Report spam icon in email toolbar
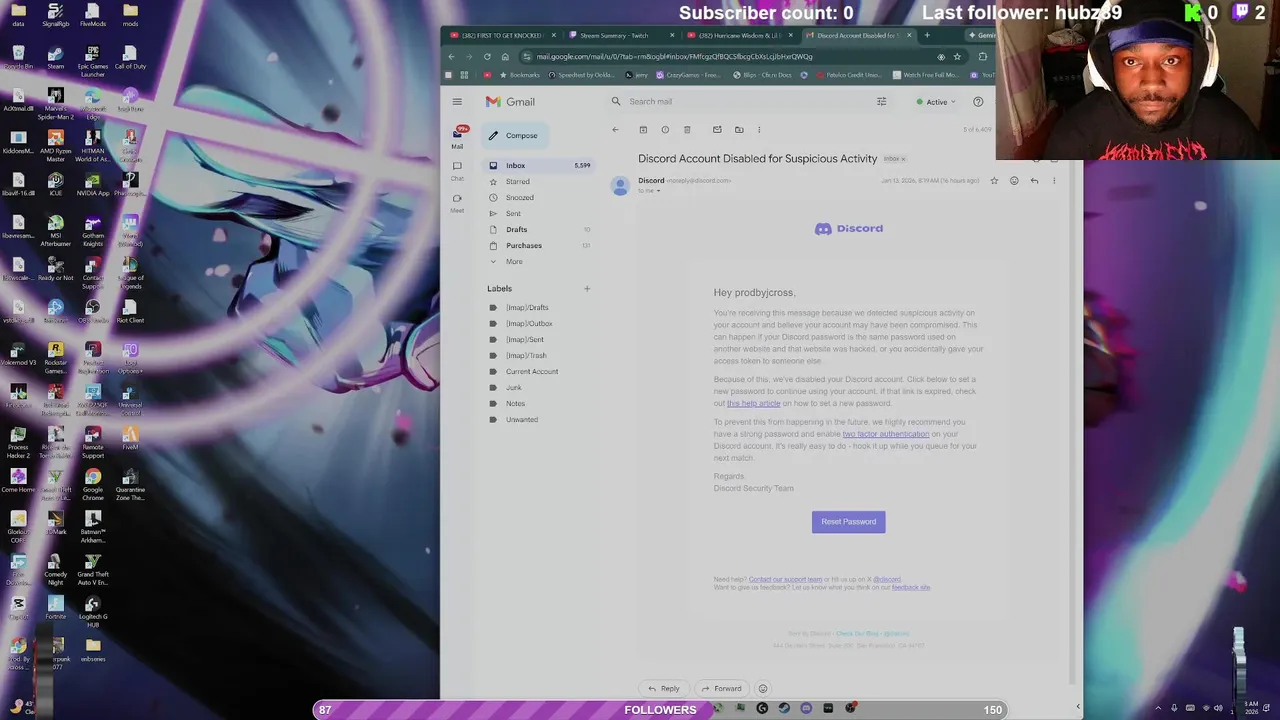 coord(665,129)
